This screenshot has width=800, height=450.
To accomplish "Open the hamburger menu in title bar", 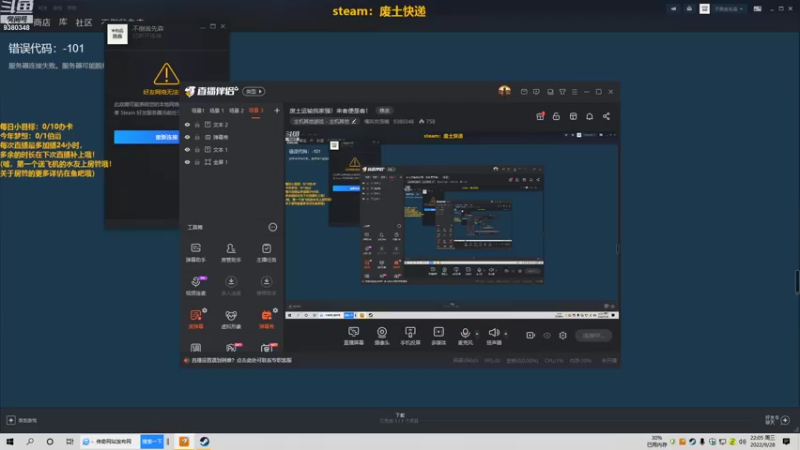I will 574,92.
